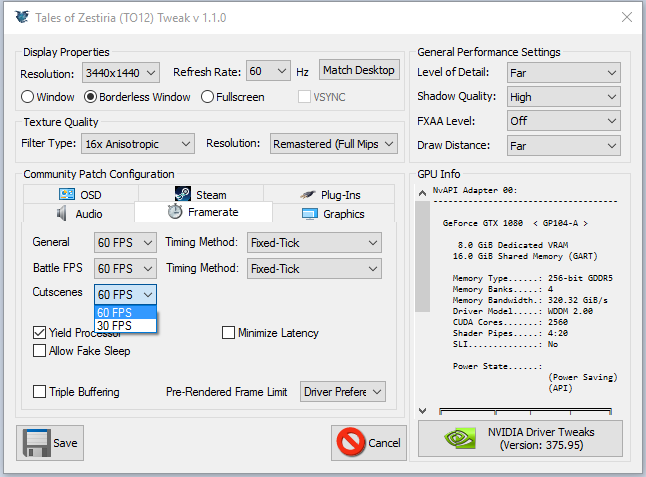Choose 60 FPS from Cutscenes list

pyautogui.click(x=125, y=312)
